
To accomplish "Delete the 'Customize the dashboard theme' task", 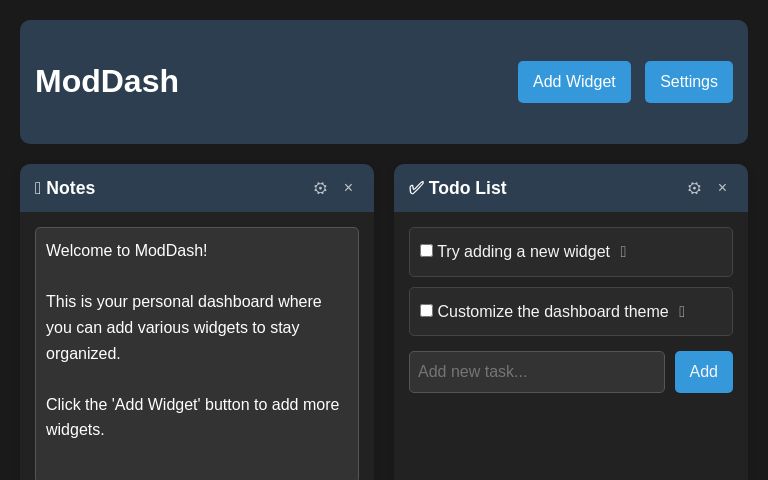I will [682, 312].
